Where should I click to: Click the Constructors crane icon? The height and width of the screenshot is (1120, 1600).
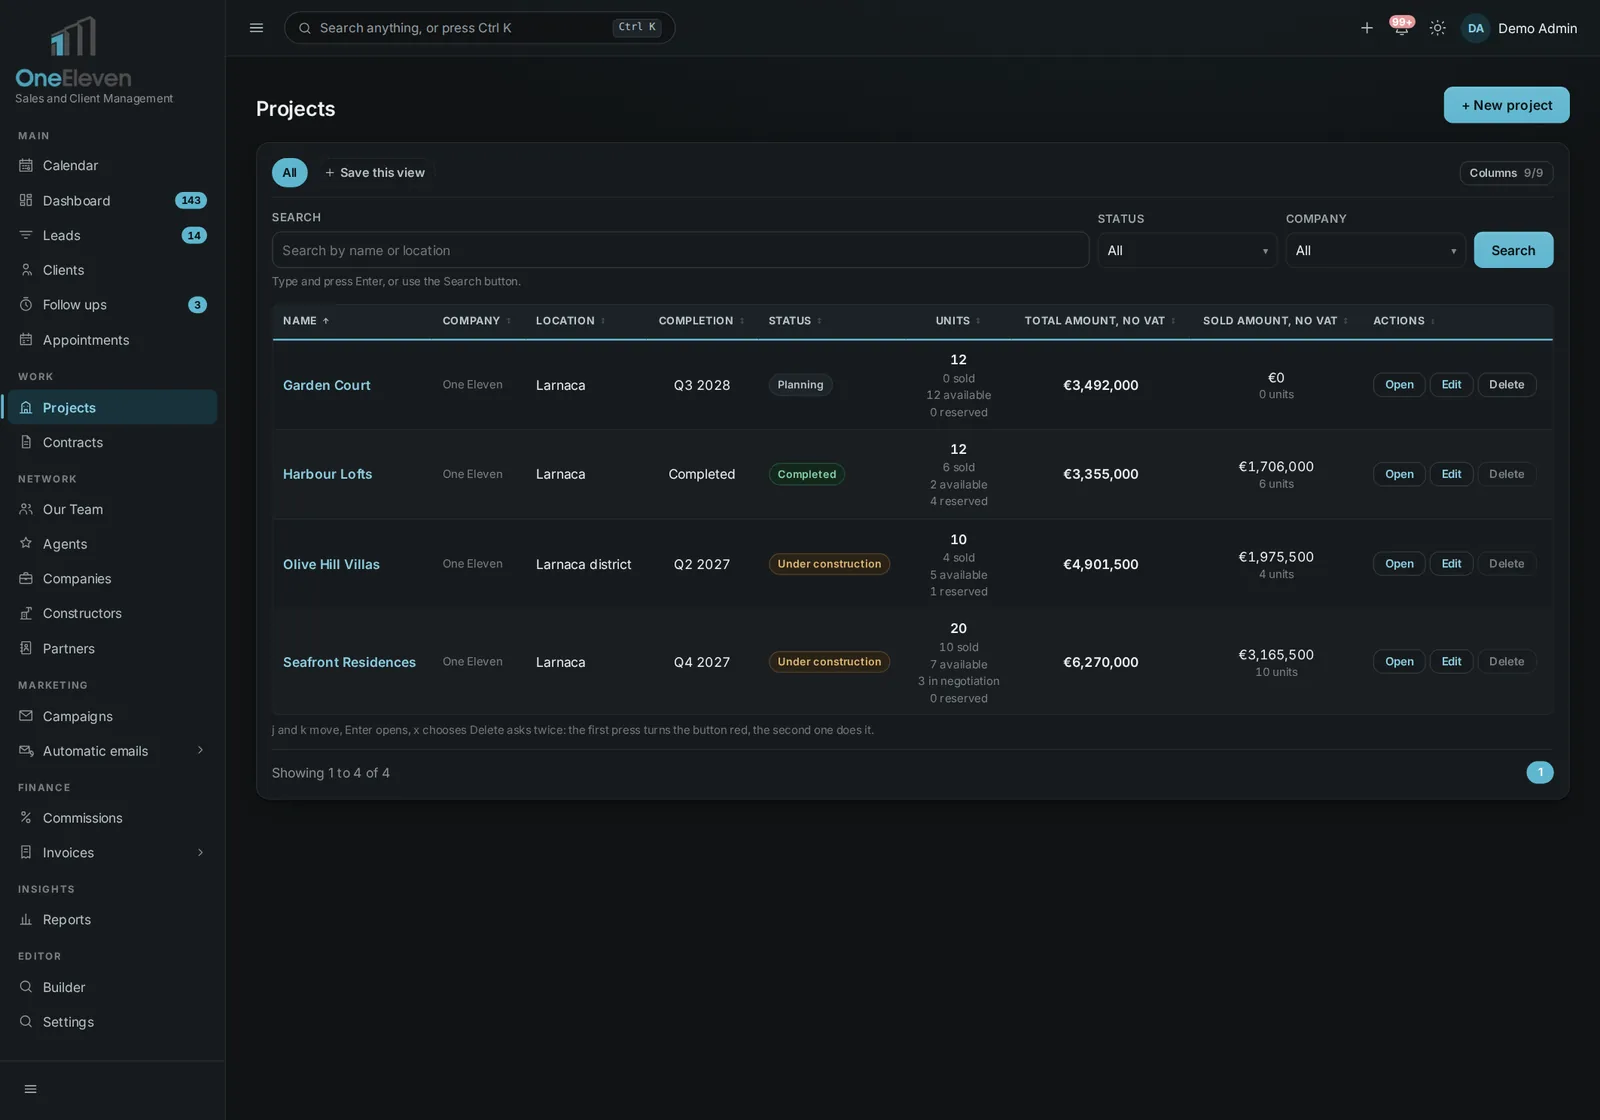click(x=26, y=613)
